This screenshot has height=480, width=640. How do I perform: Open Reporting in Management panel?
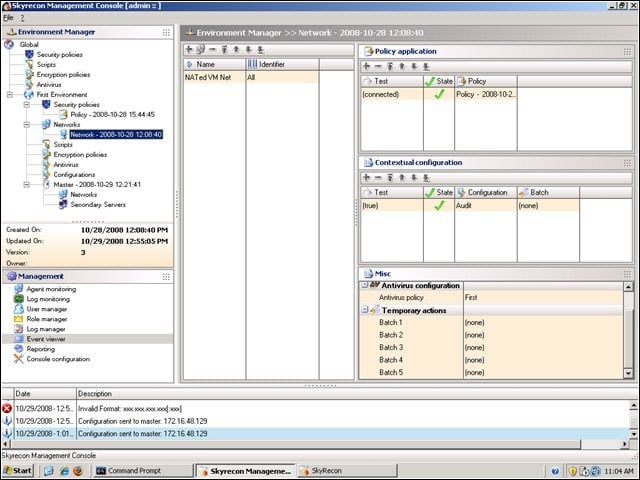pyautogui.click(x=40, y=349)
